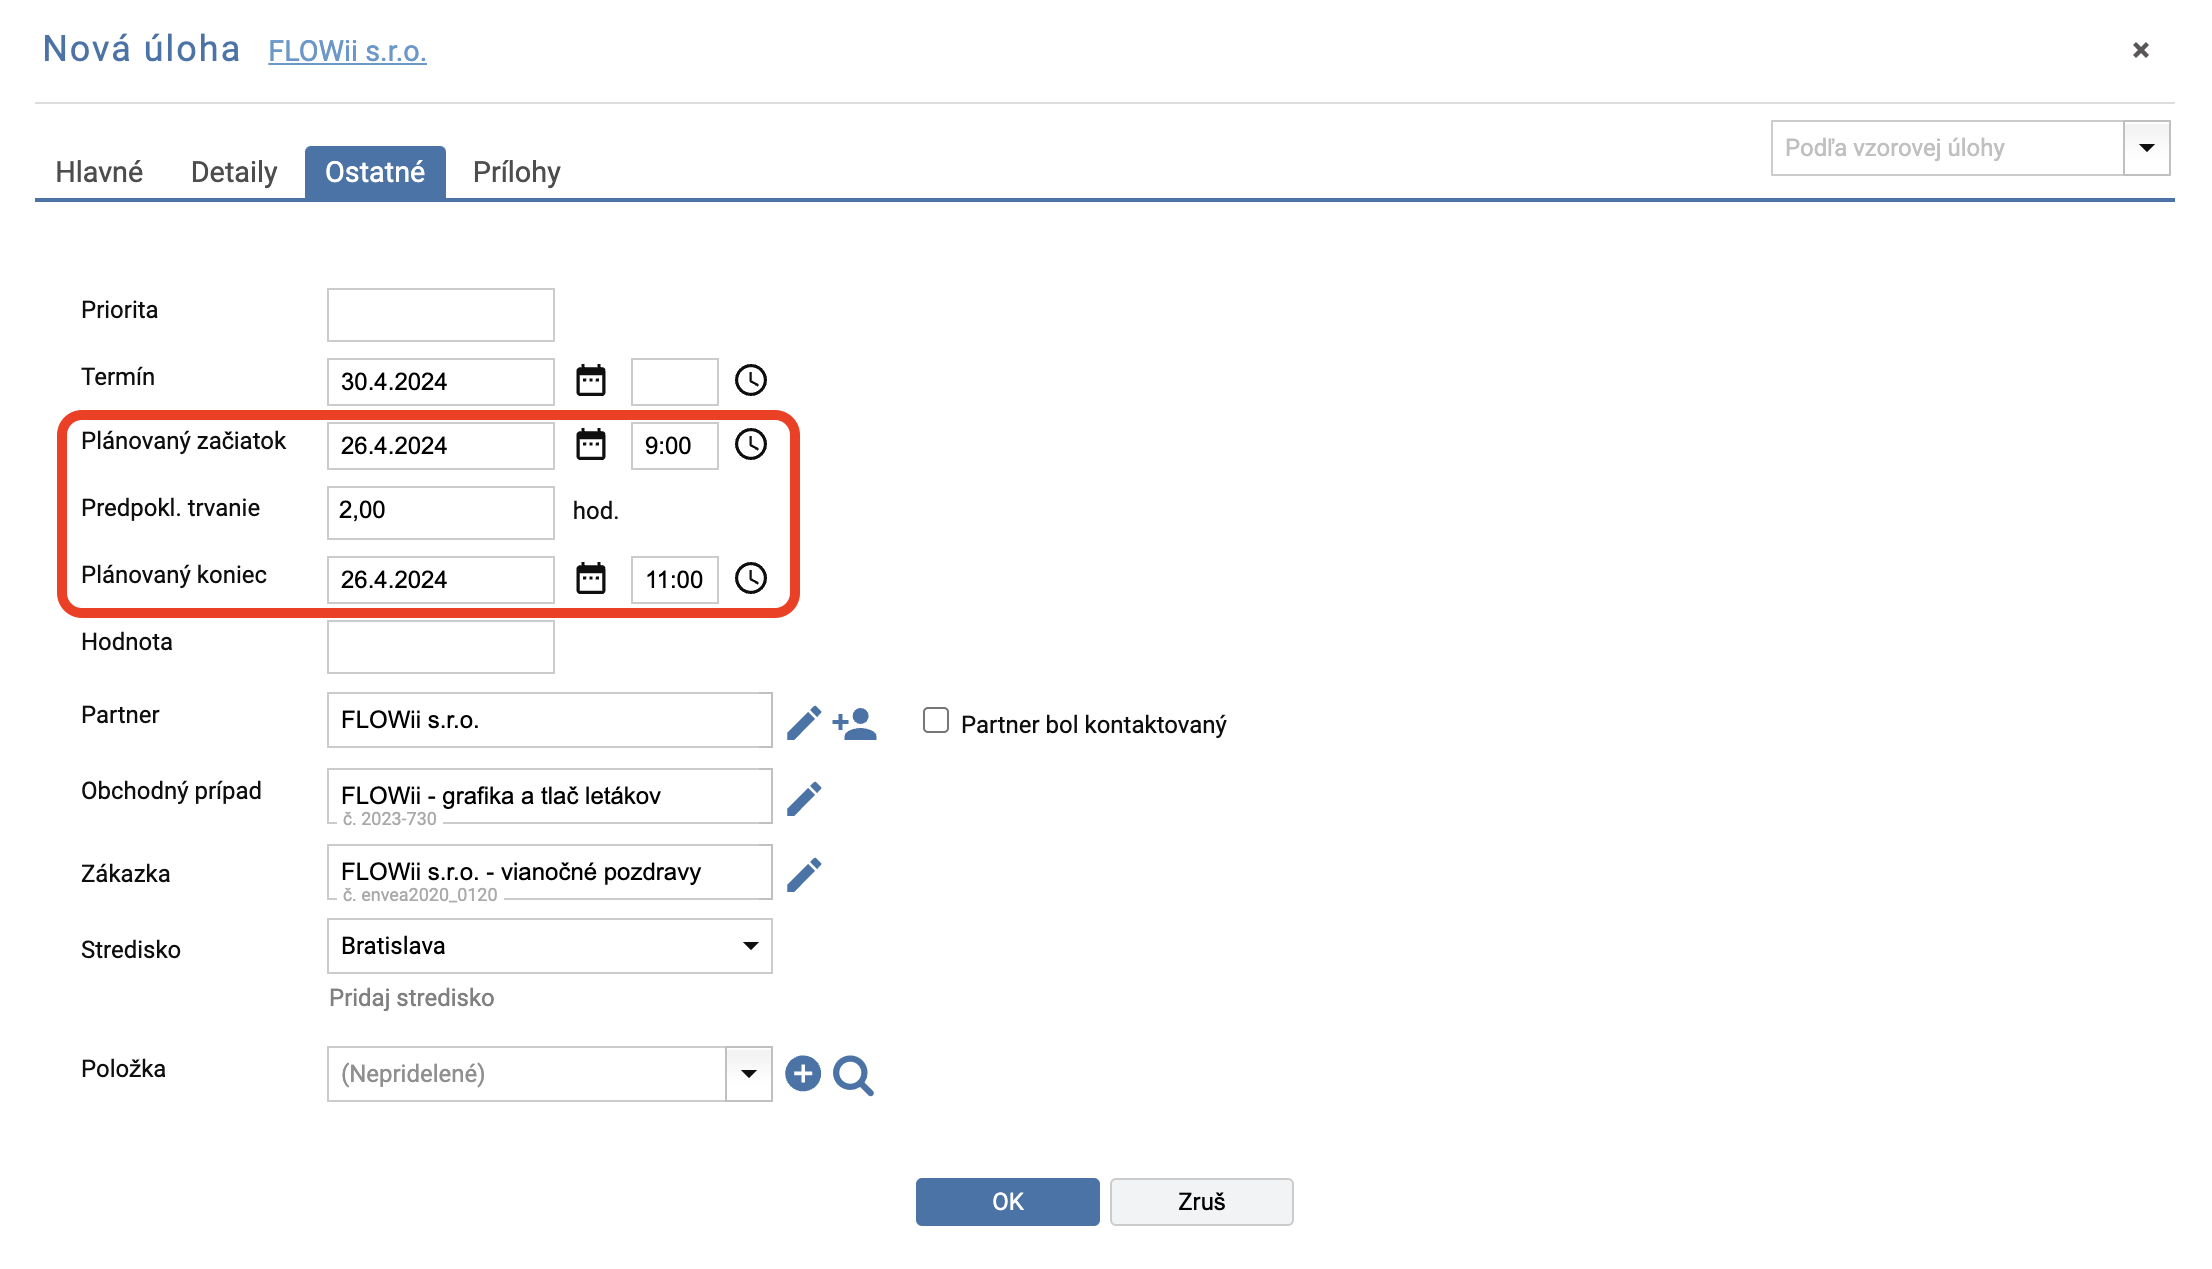Click Obchodný prípad field grafika a tlač letákov
Viewport: 2212px width, 1269px height.
click(550, 796)
